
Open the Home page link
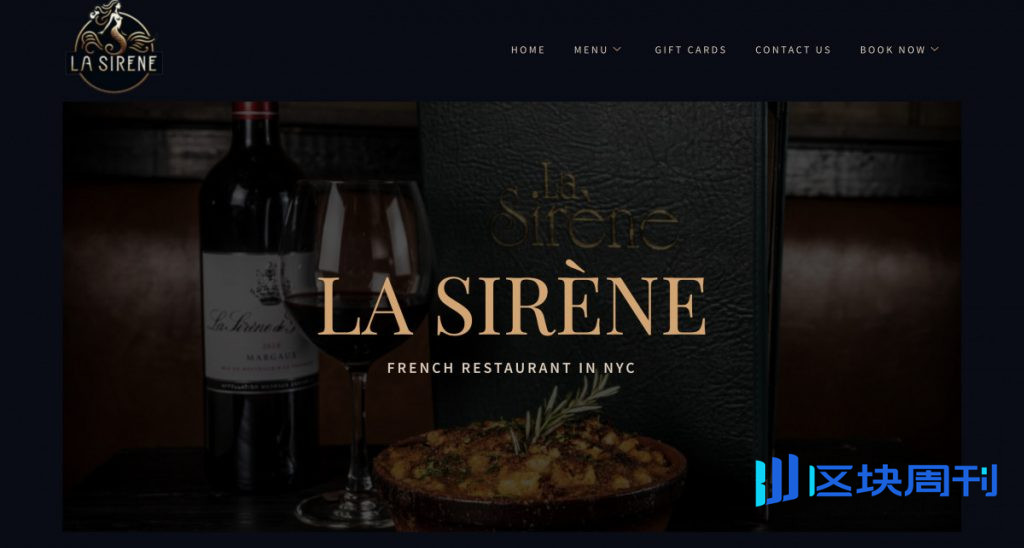[528, 50]
